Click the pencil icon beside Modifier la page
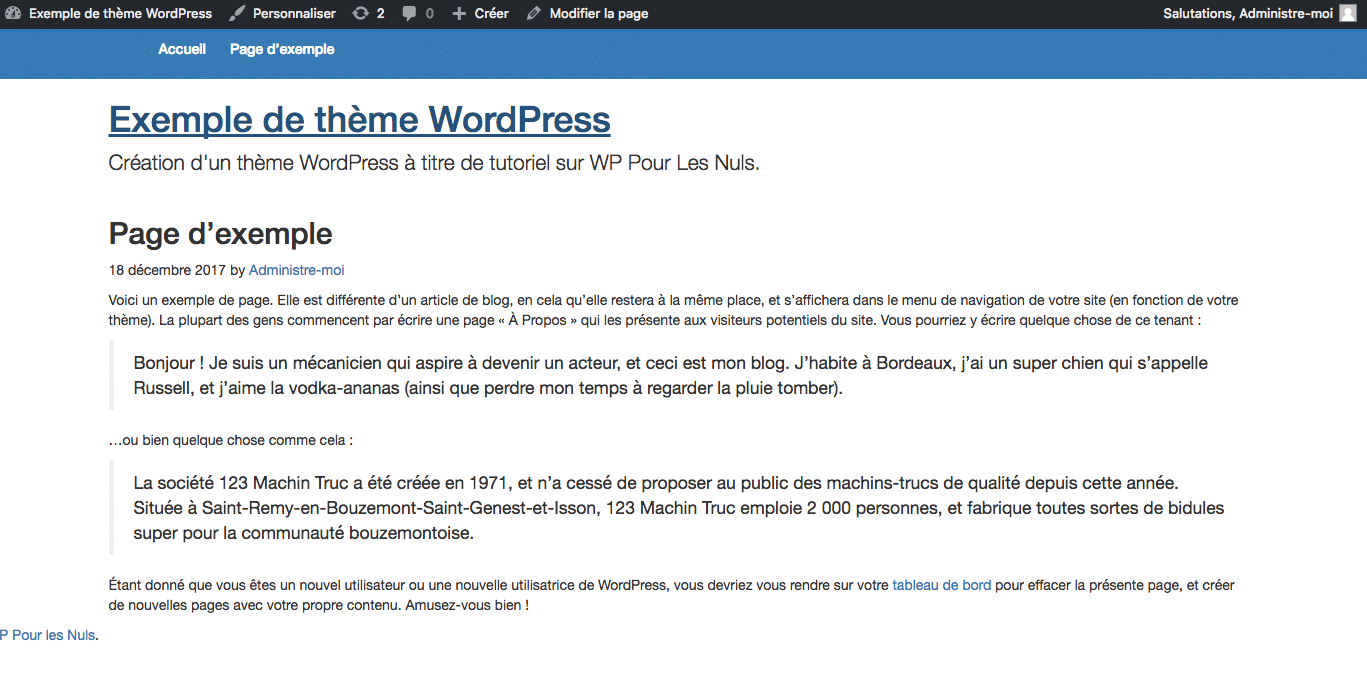 click(533, 14)
